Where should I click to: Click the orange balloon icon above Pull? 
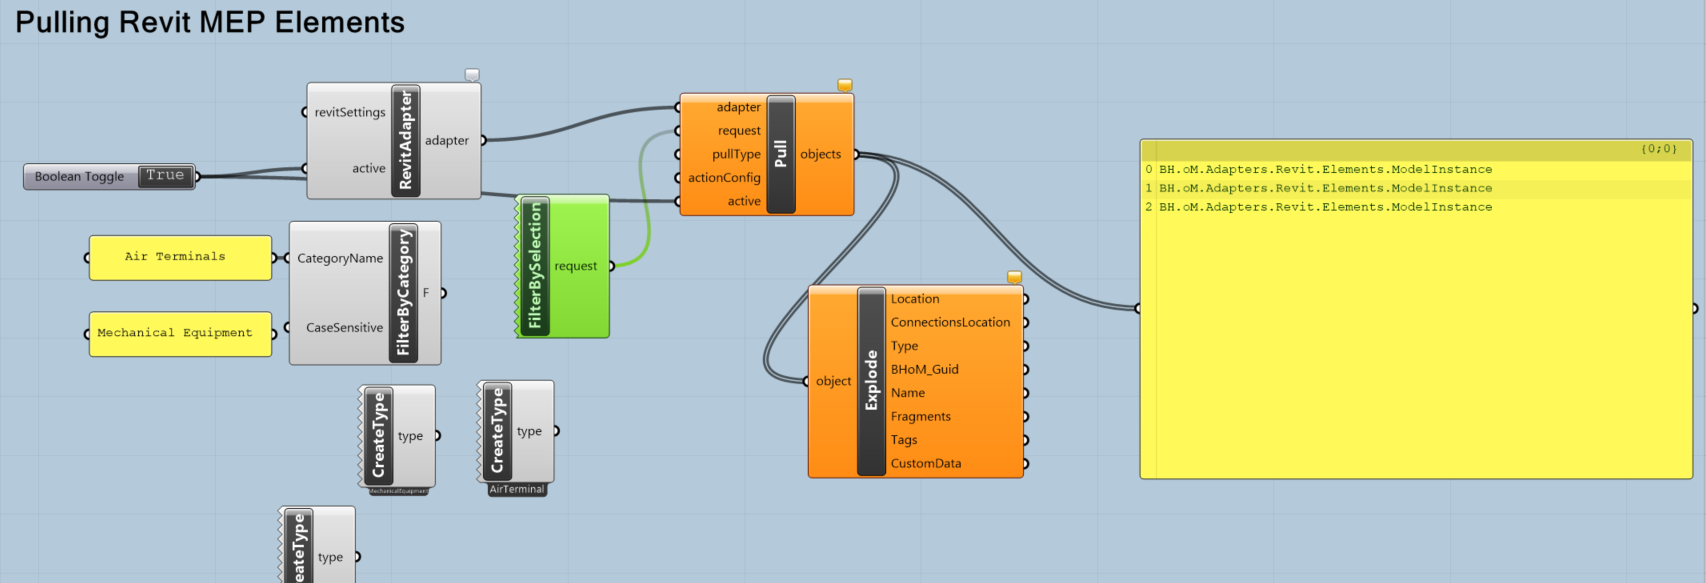pos(845,86)
